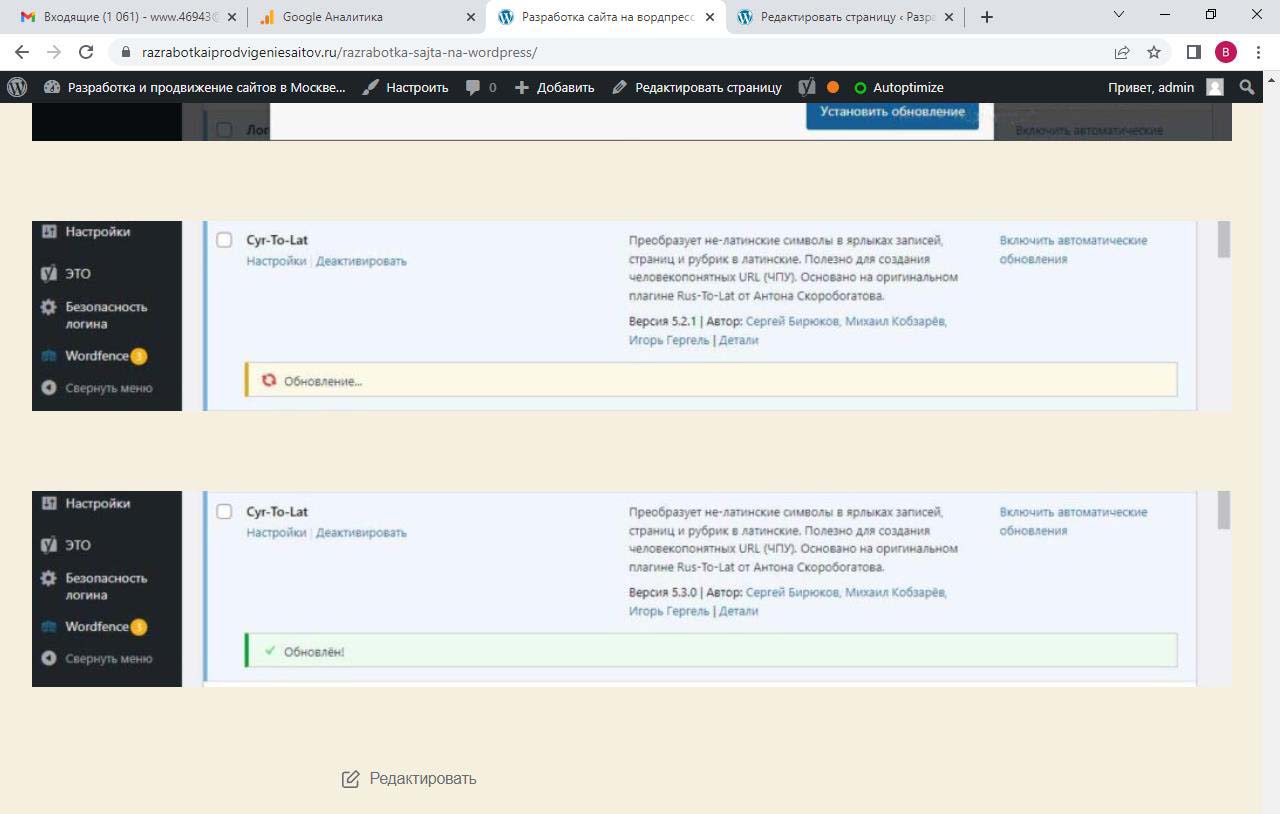Click the share page icon in address bar
This screenshot has height=814, width=1280.
(1122, 52)
